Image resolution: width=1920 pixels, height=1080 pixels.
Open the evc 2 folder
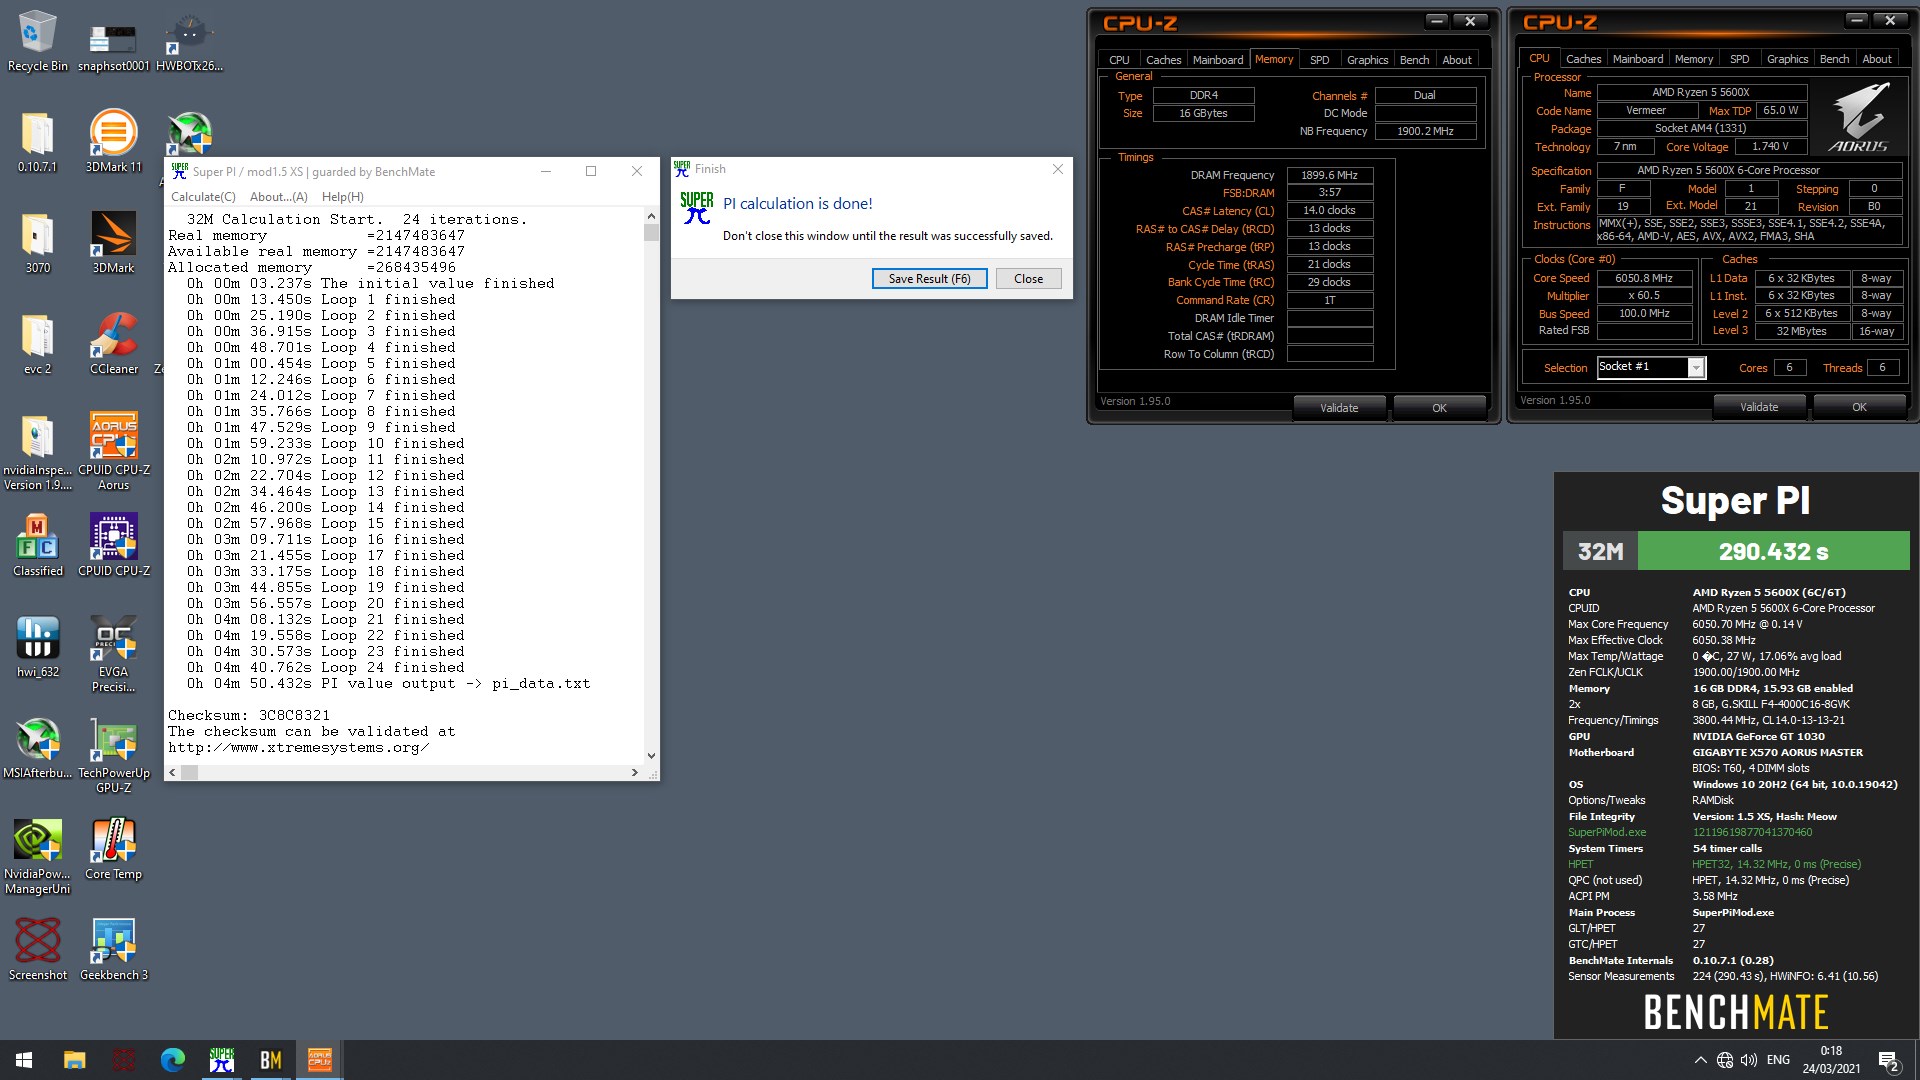coord(37,344)
